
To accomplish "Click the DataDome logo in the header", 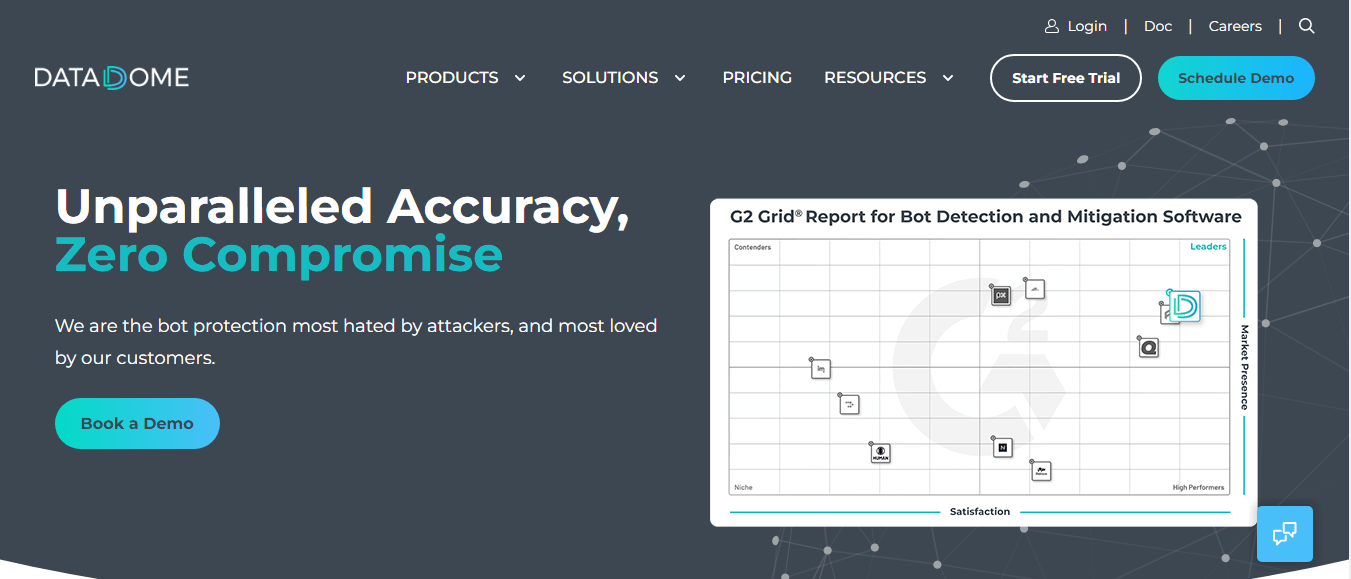I will [111, 78].
